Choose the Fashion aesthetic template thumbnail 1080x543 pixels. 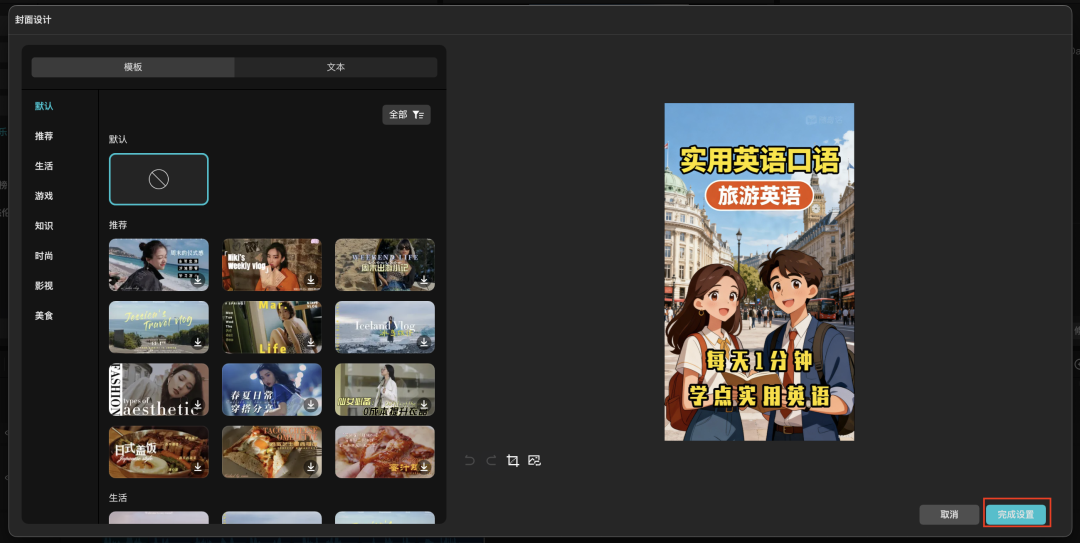158,389
